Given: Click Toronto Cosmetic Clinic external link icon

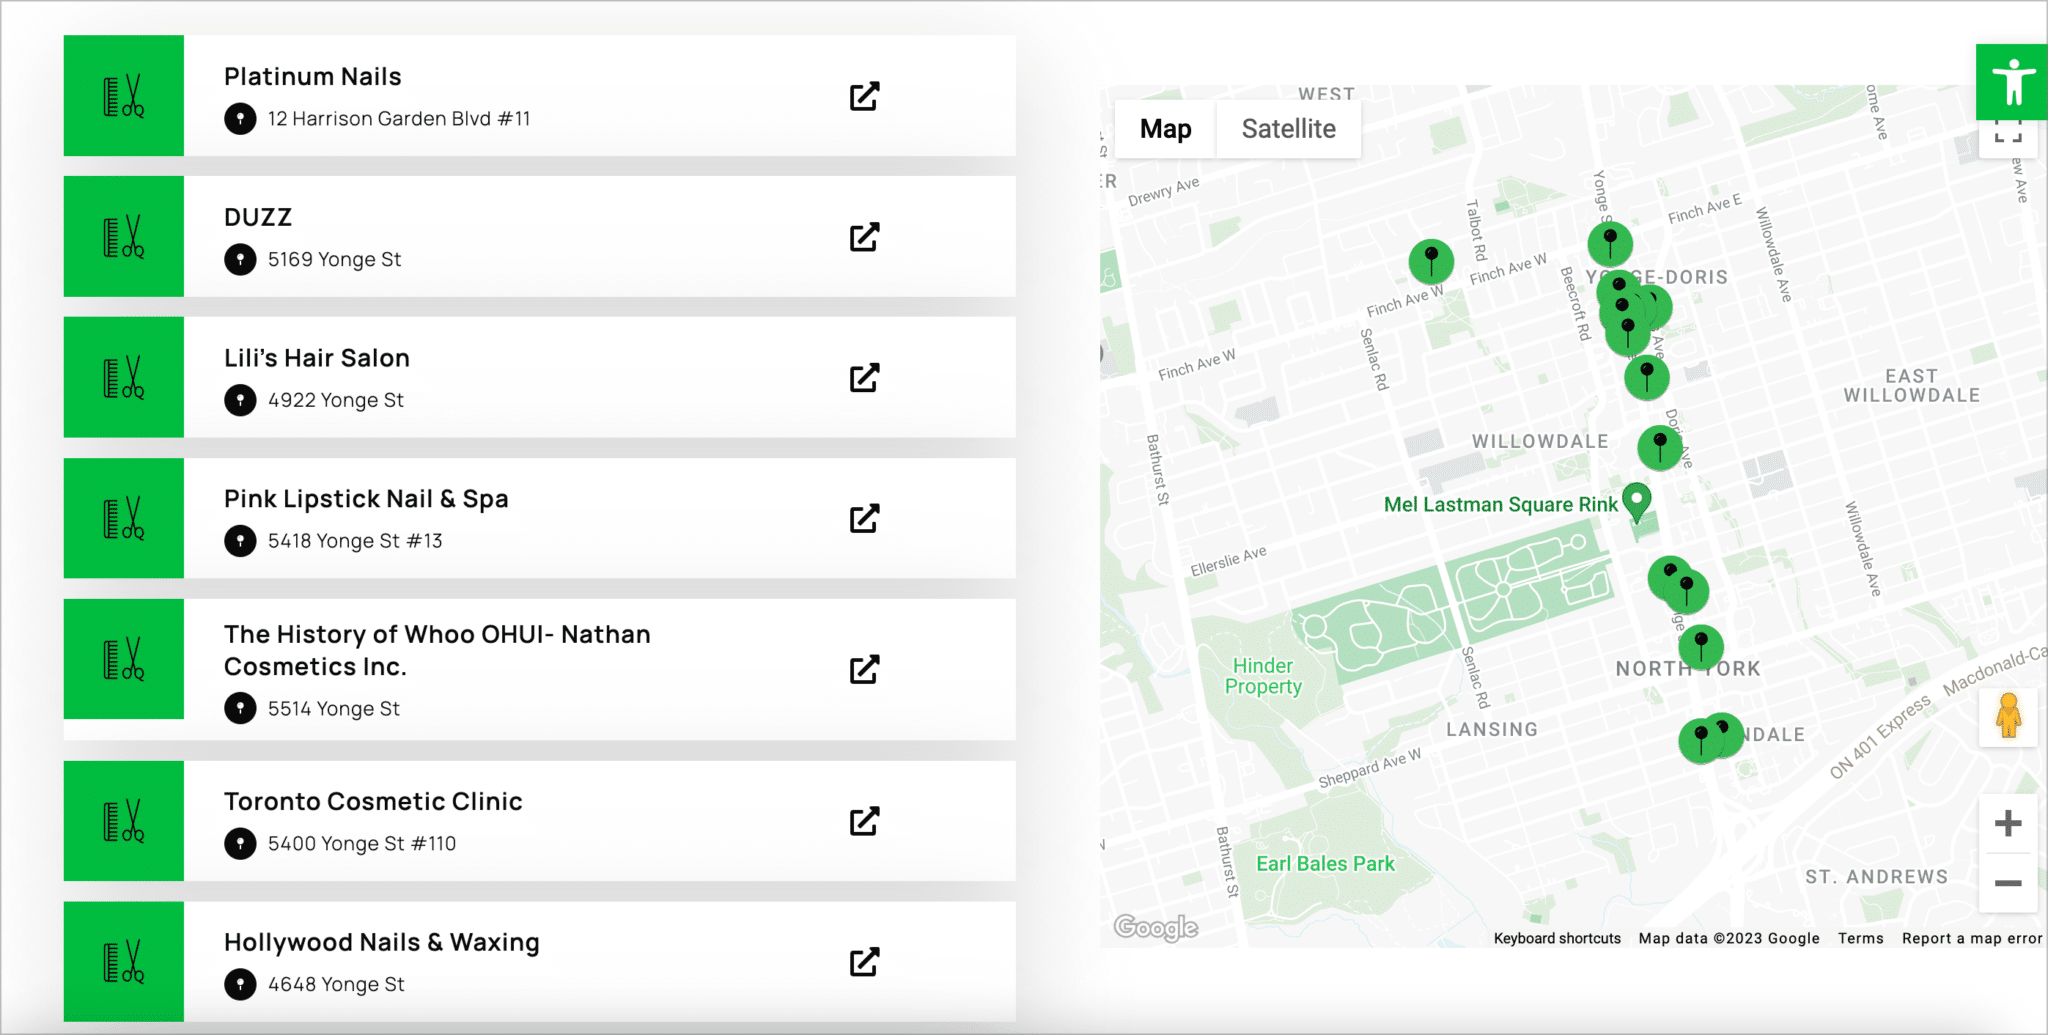Looking at the screenshot, I should pos(865,820).
